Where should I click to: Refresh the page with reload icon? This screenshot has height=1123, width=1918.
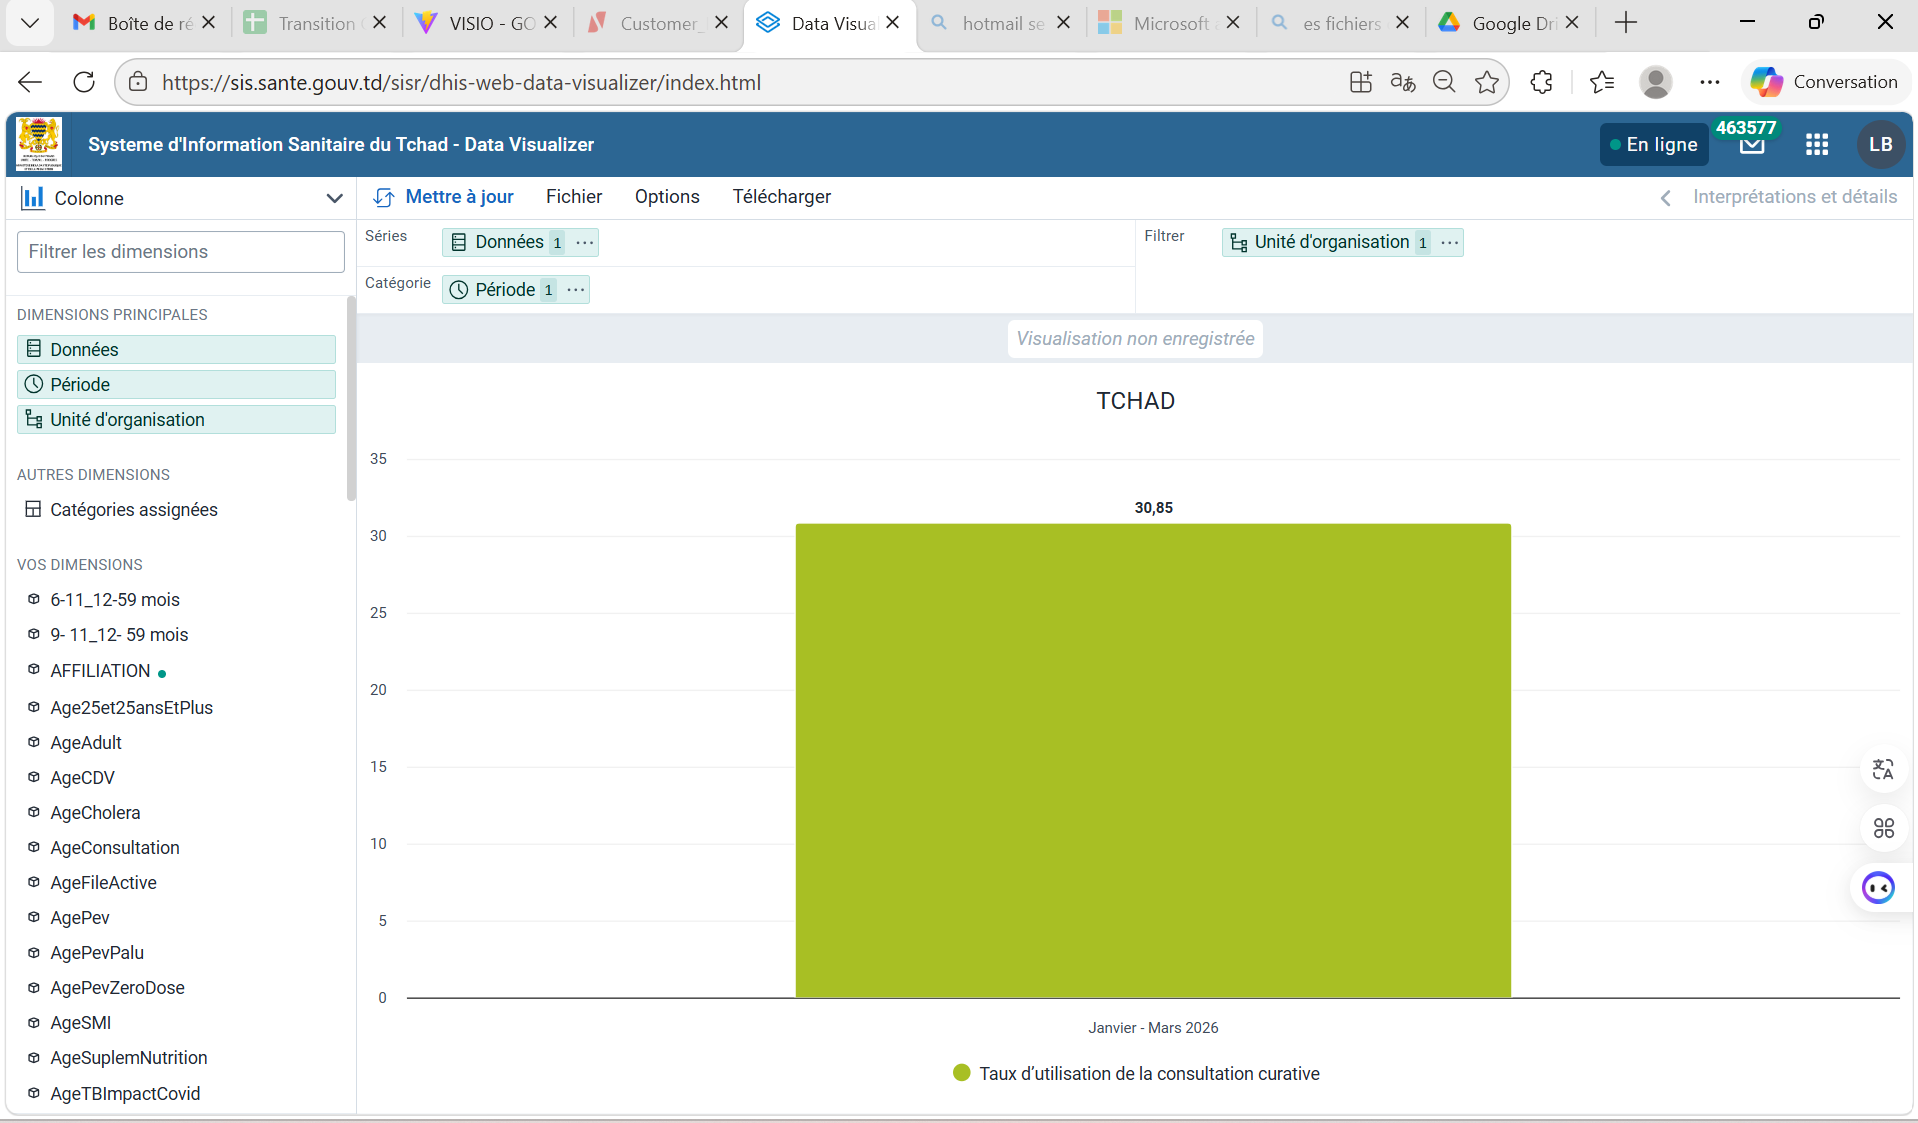tap(84, 82)
